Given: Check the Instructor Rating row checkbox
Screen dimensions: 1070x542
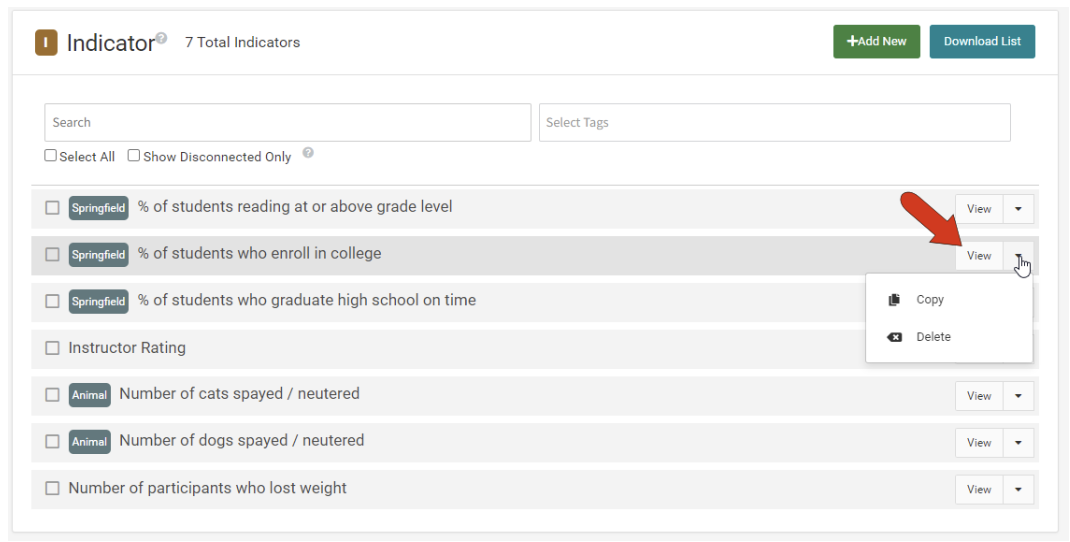Looking at the screenshot, I should (x=53, y=348).
